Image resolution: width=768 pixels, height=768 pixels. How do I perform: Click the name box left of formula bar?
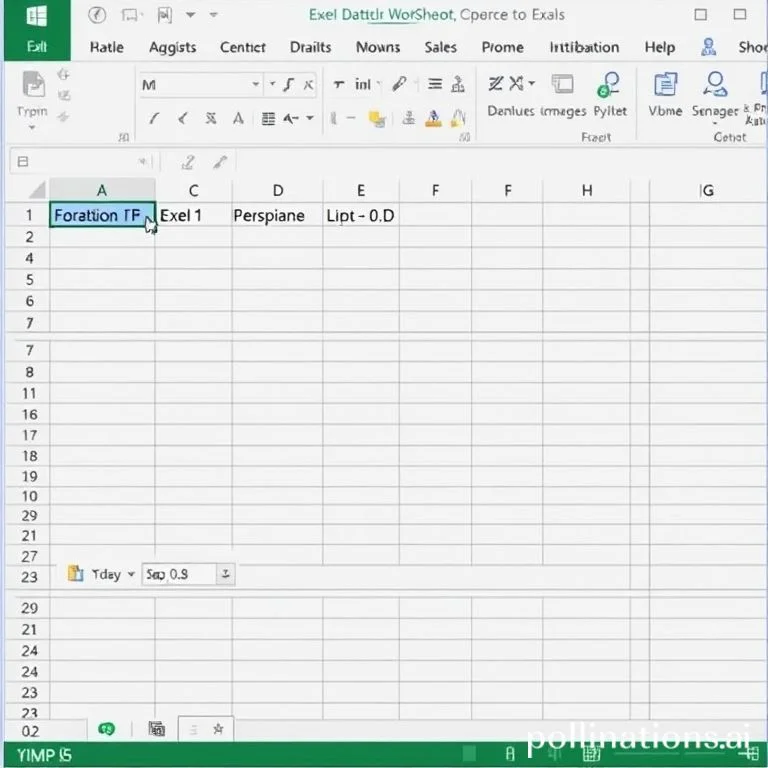(81, 162)
